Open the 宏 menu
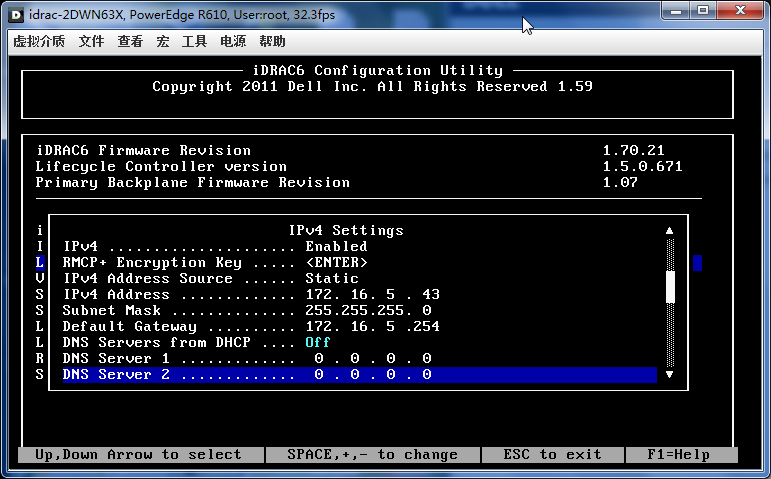 (163, 41)
